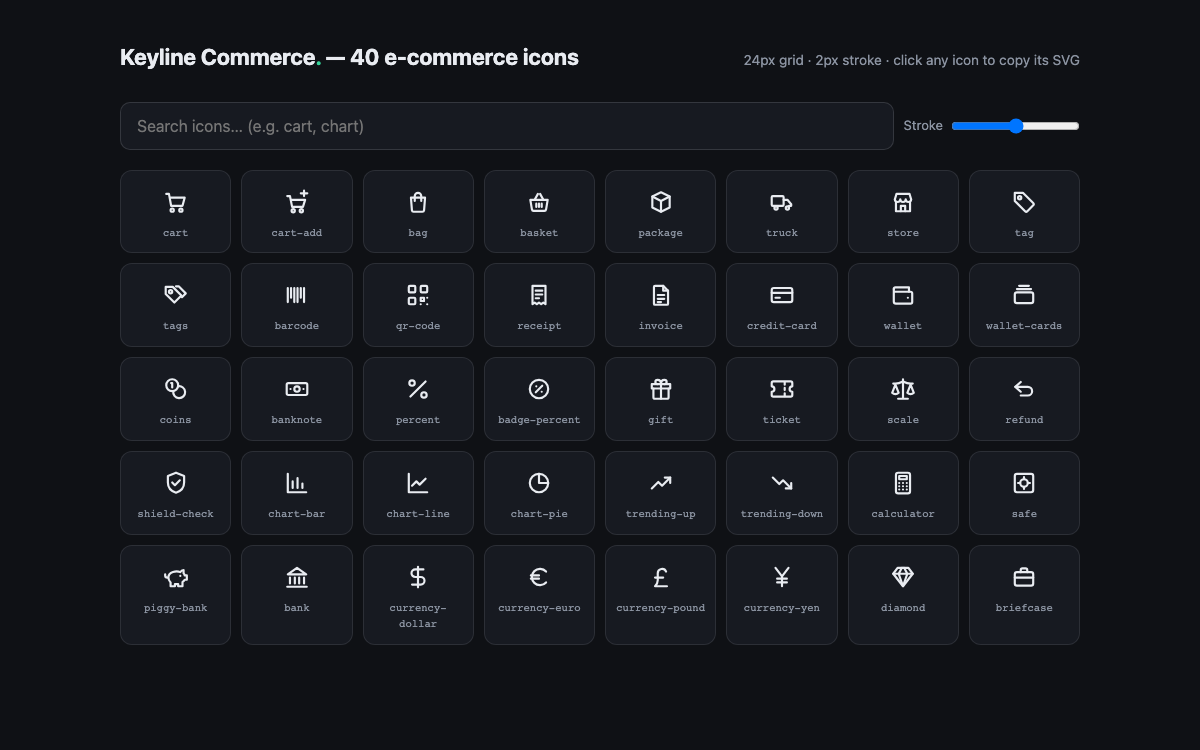This screenshot has height=750, width=1200.
Task: Pick the package box icon
Action: 660,211
